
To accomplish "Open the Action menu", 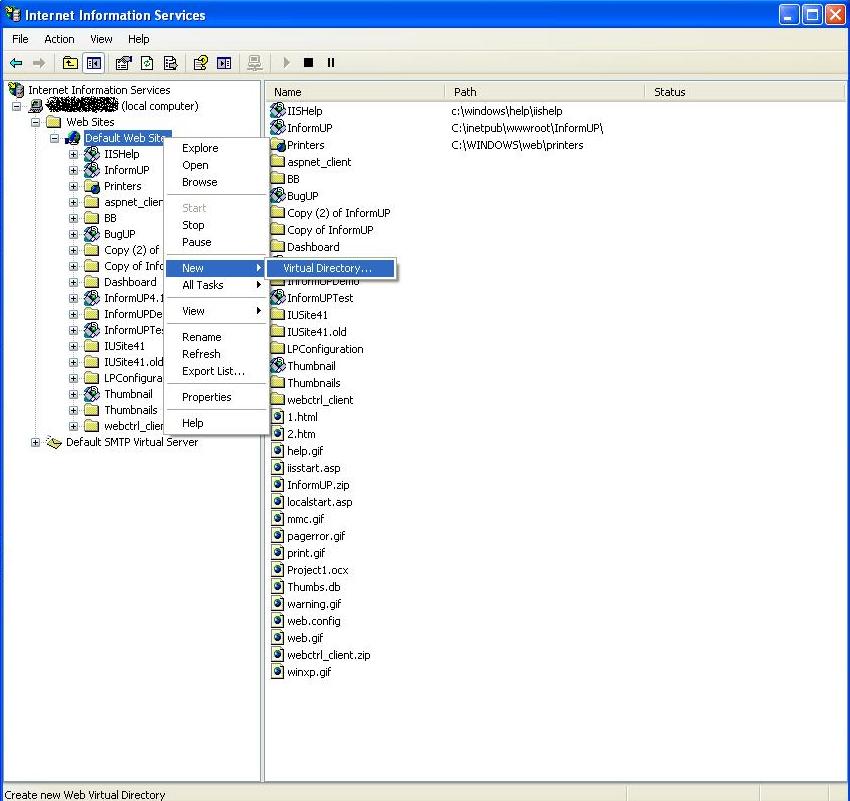I will tap(59, 39).
